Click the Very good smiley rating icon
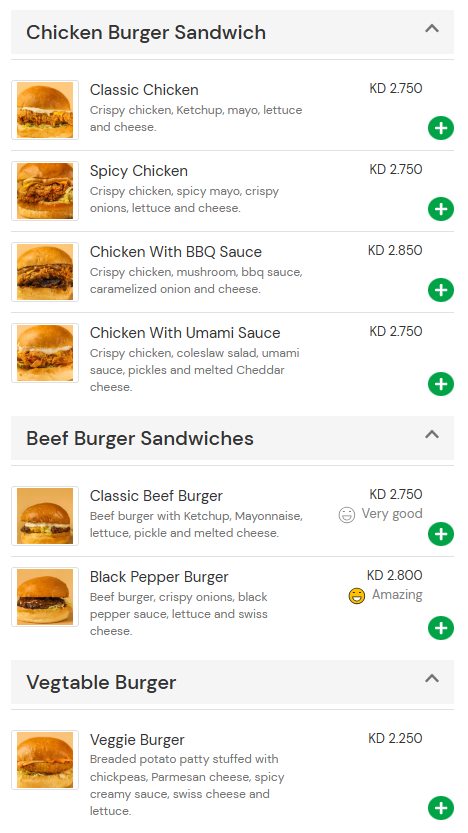The height and width of the screenshot is (833, 468). click(x=346, y=515)
